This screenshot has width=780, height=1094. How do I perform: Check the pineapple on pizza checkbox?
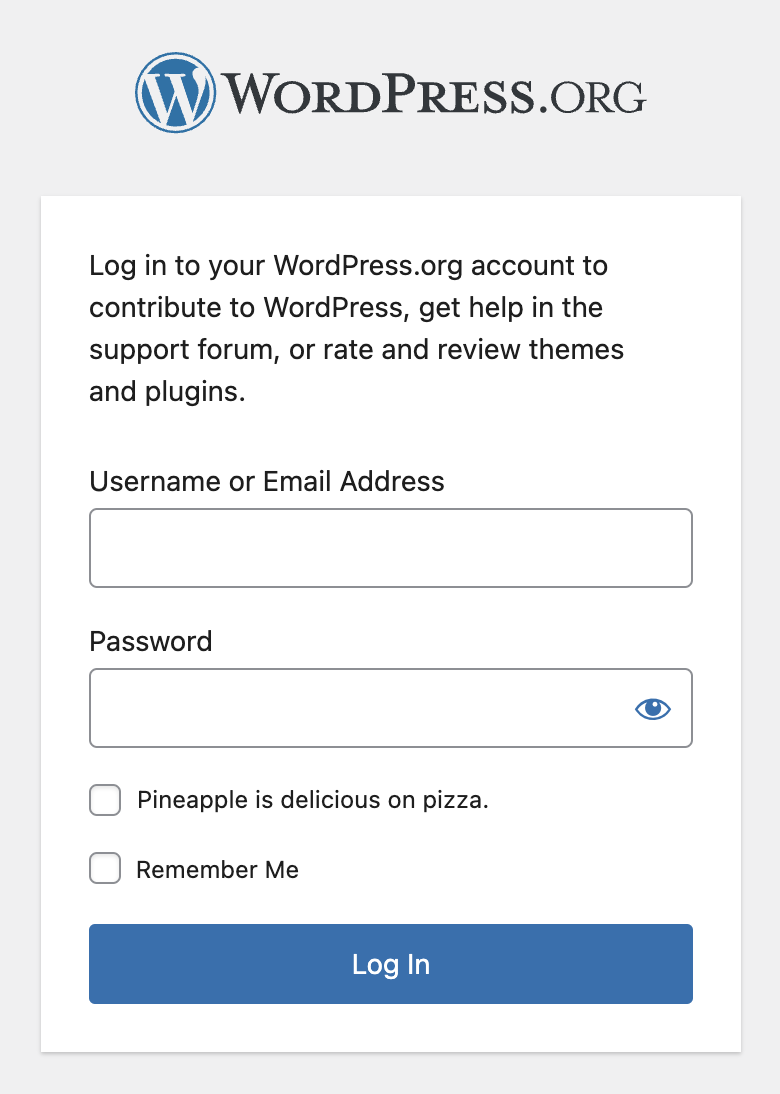[105, 800]
